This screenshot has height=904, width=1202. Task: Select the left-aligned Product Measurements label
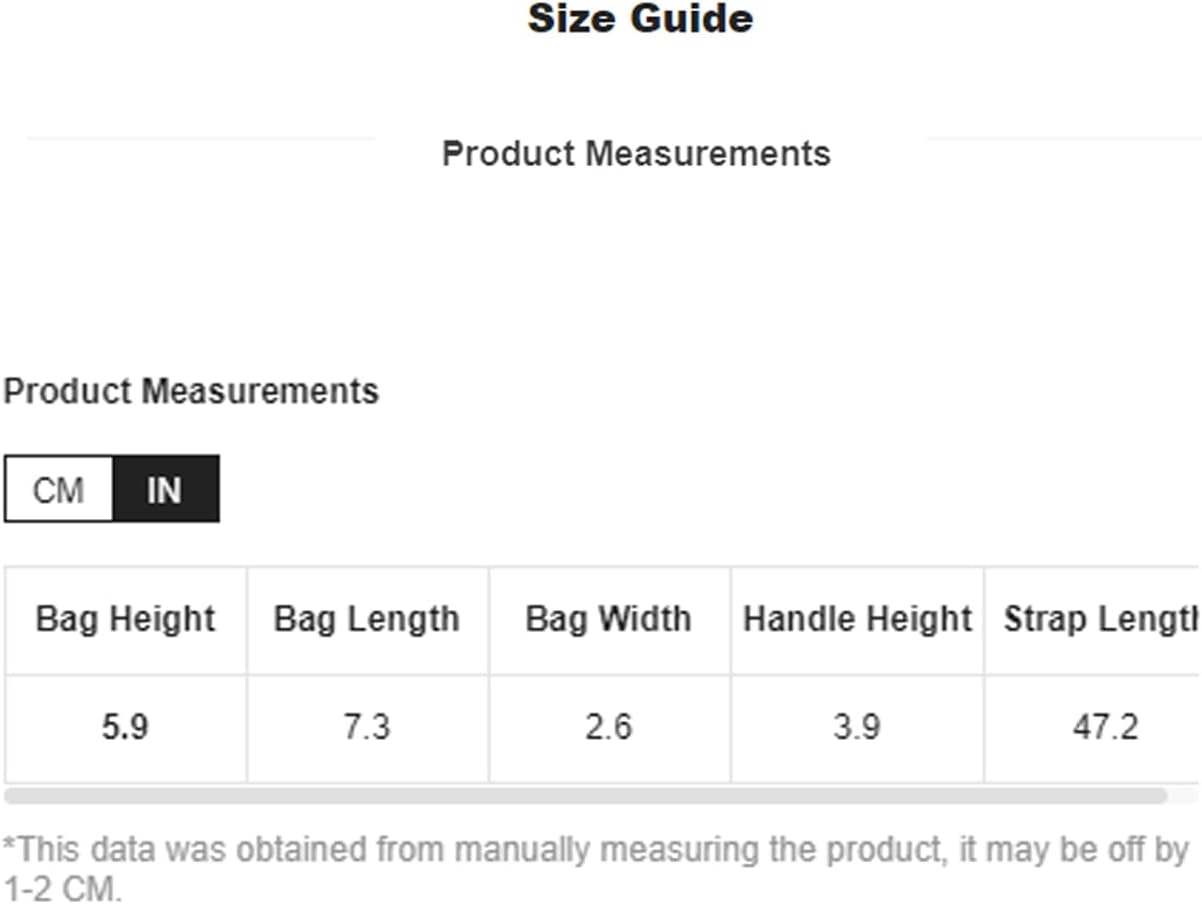click(x=191, y=391)
